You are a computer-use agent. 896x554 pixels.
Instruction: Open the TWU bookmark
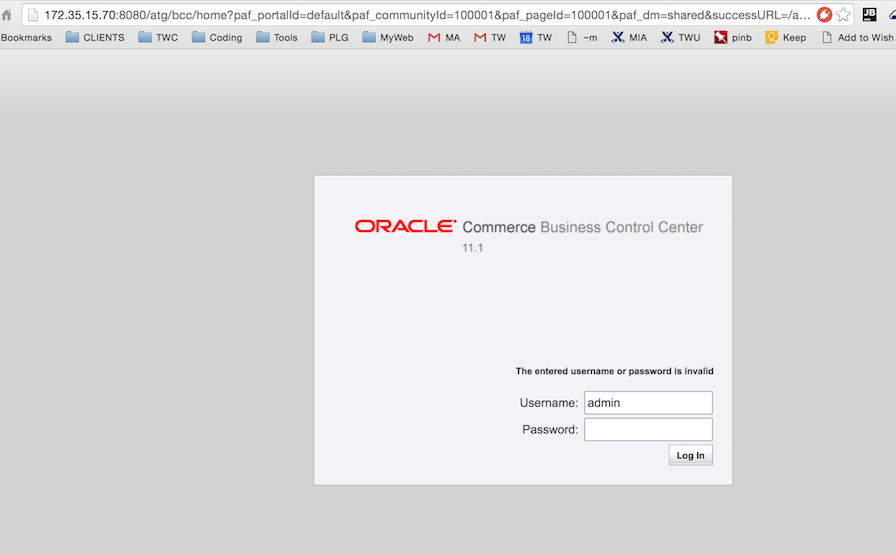click(681, 38)
